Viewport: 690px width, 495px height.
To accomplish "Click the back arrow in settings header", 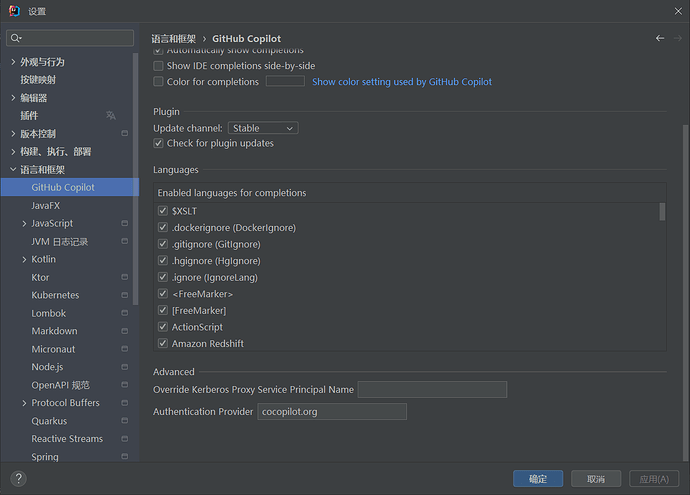I will pyautogui.click(x=660, y=38).
